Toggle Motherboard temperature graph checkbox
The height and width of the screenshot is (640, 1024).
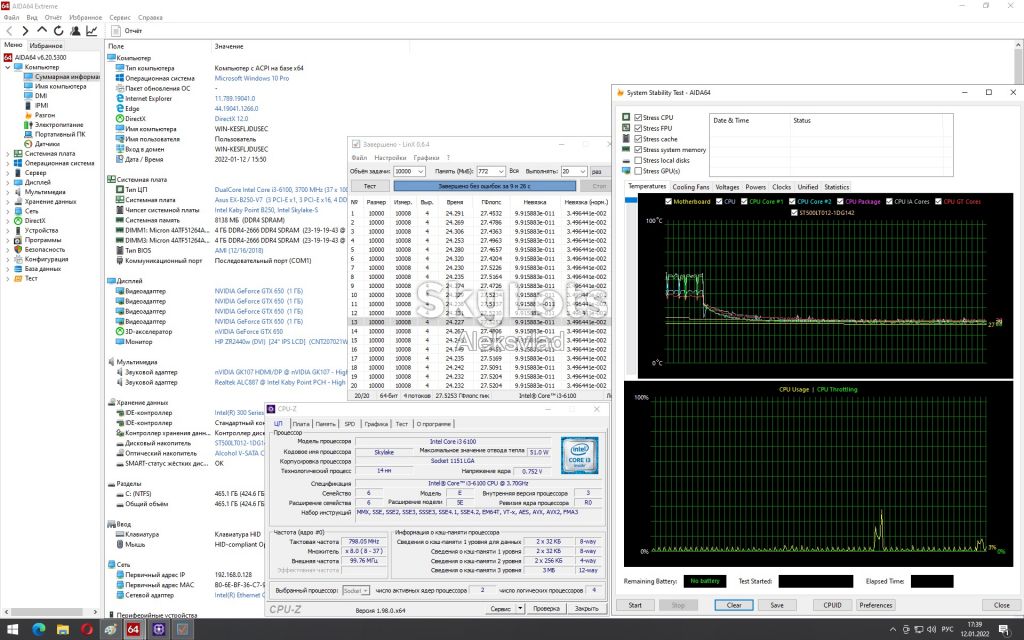click(668, 202)
